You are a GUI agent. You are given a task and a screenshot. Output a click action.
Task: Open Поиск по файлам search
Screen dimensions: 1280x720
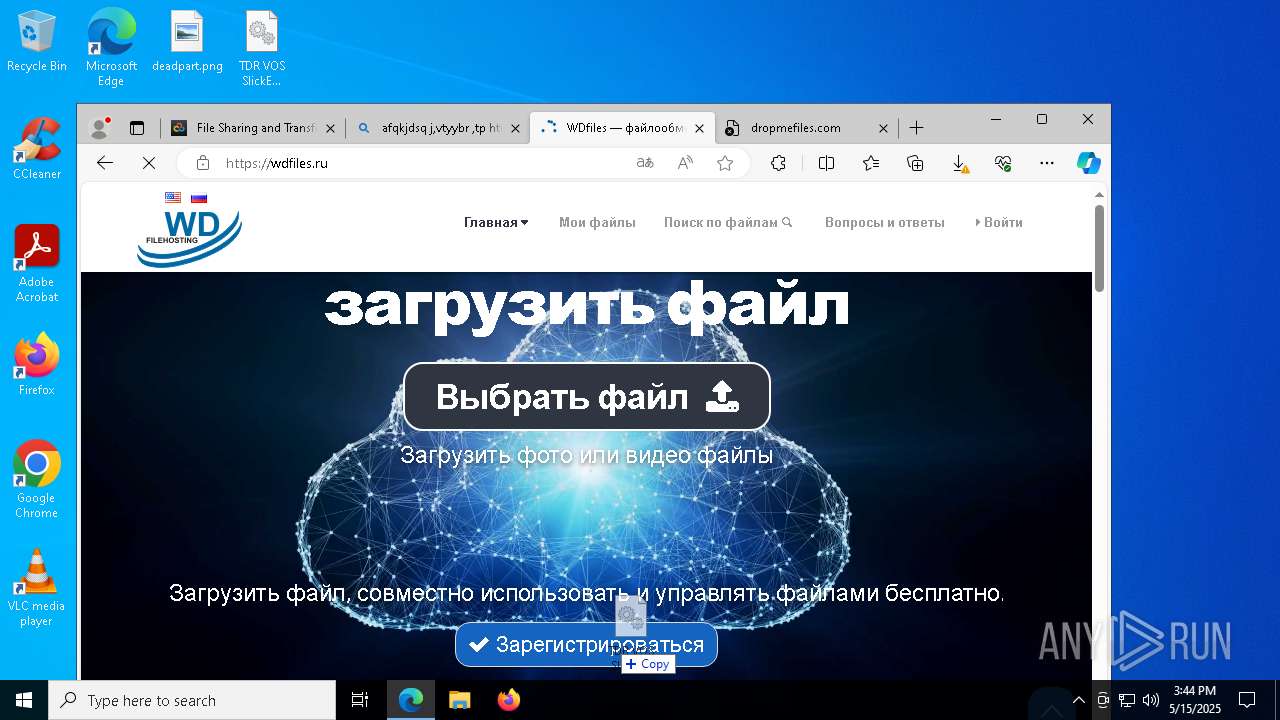tap(728, 222)
